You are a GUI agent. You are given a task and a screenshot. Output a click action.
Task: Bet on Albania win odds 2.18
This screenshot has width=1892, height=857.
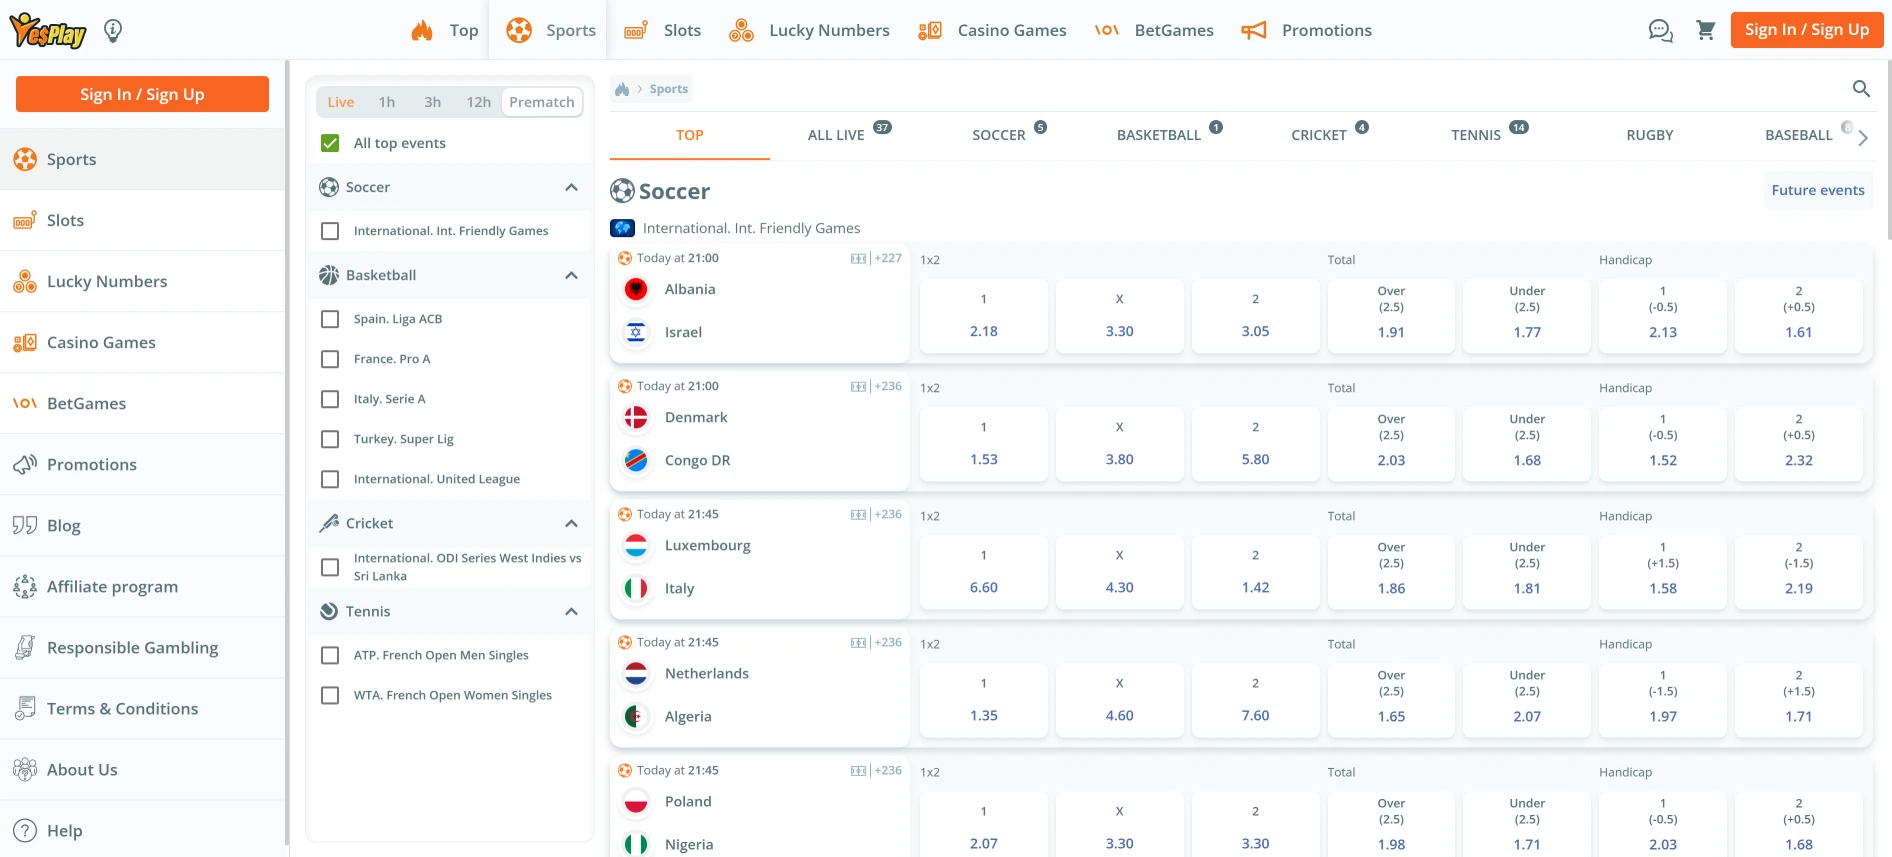[x=984, y=316]
